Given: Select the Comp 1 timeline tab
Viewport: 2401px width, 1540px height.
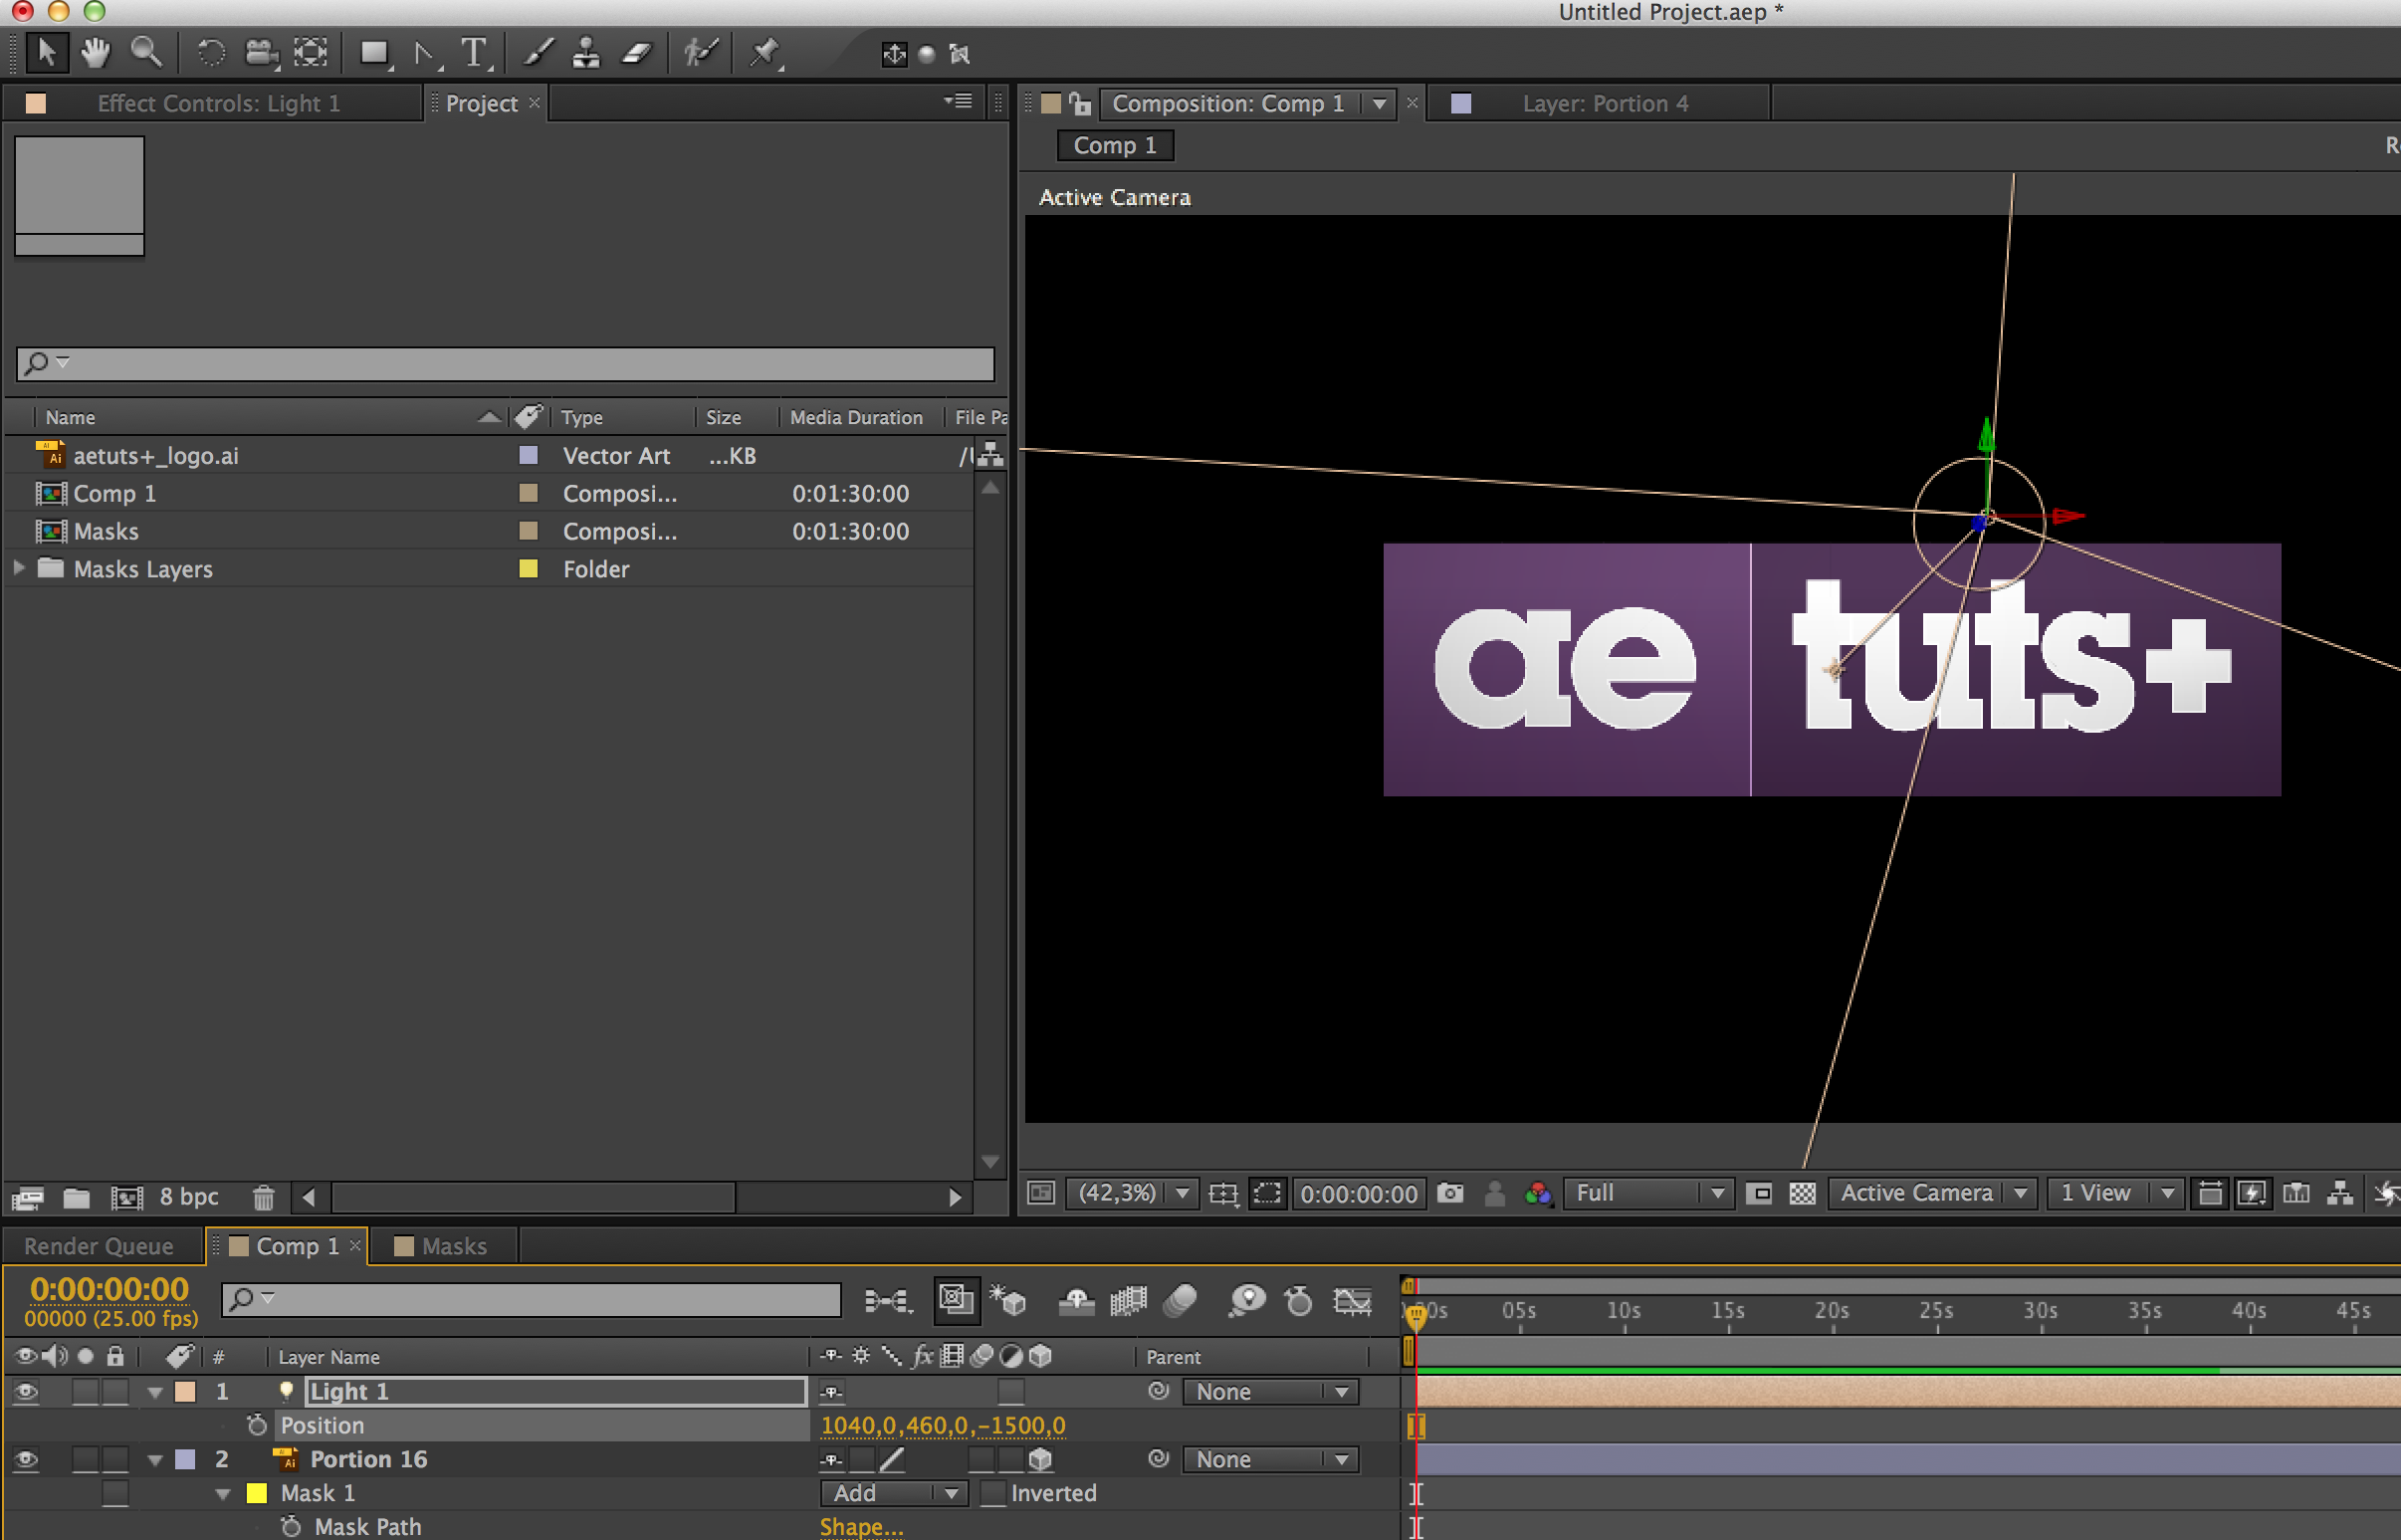Looking at the screenshot, I should [297, 1246].
